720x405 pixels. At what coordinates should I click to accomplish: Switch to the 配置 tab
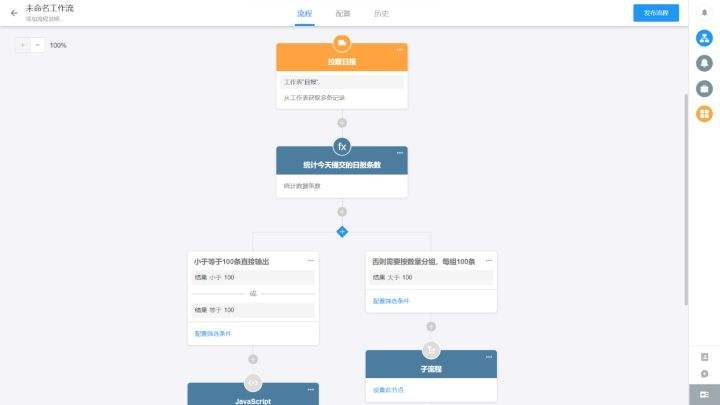click(x=343, y=13)
